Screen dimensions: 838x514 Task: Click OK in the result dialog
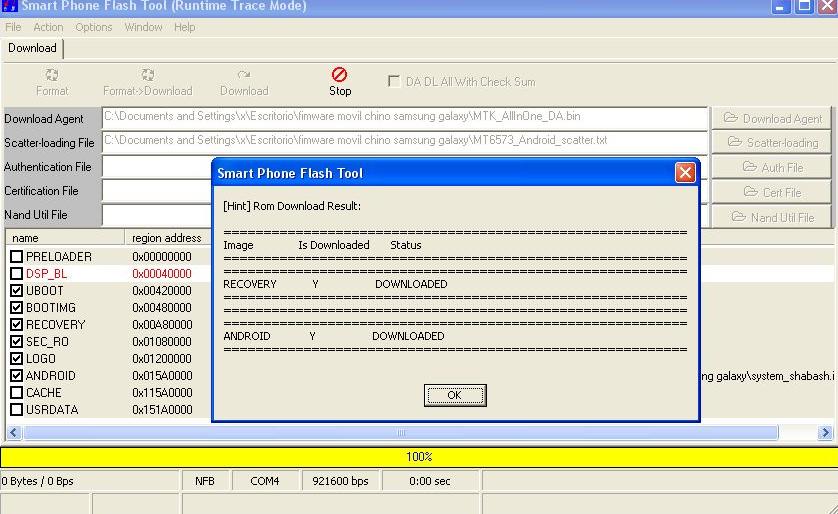point(455,395)
